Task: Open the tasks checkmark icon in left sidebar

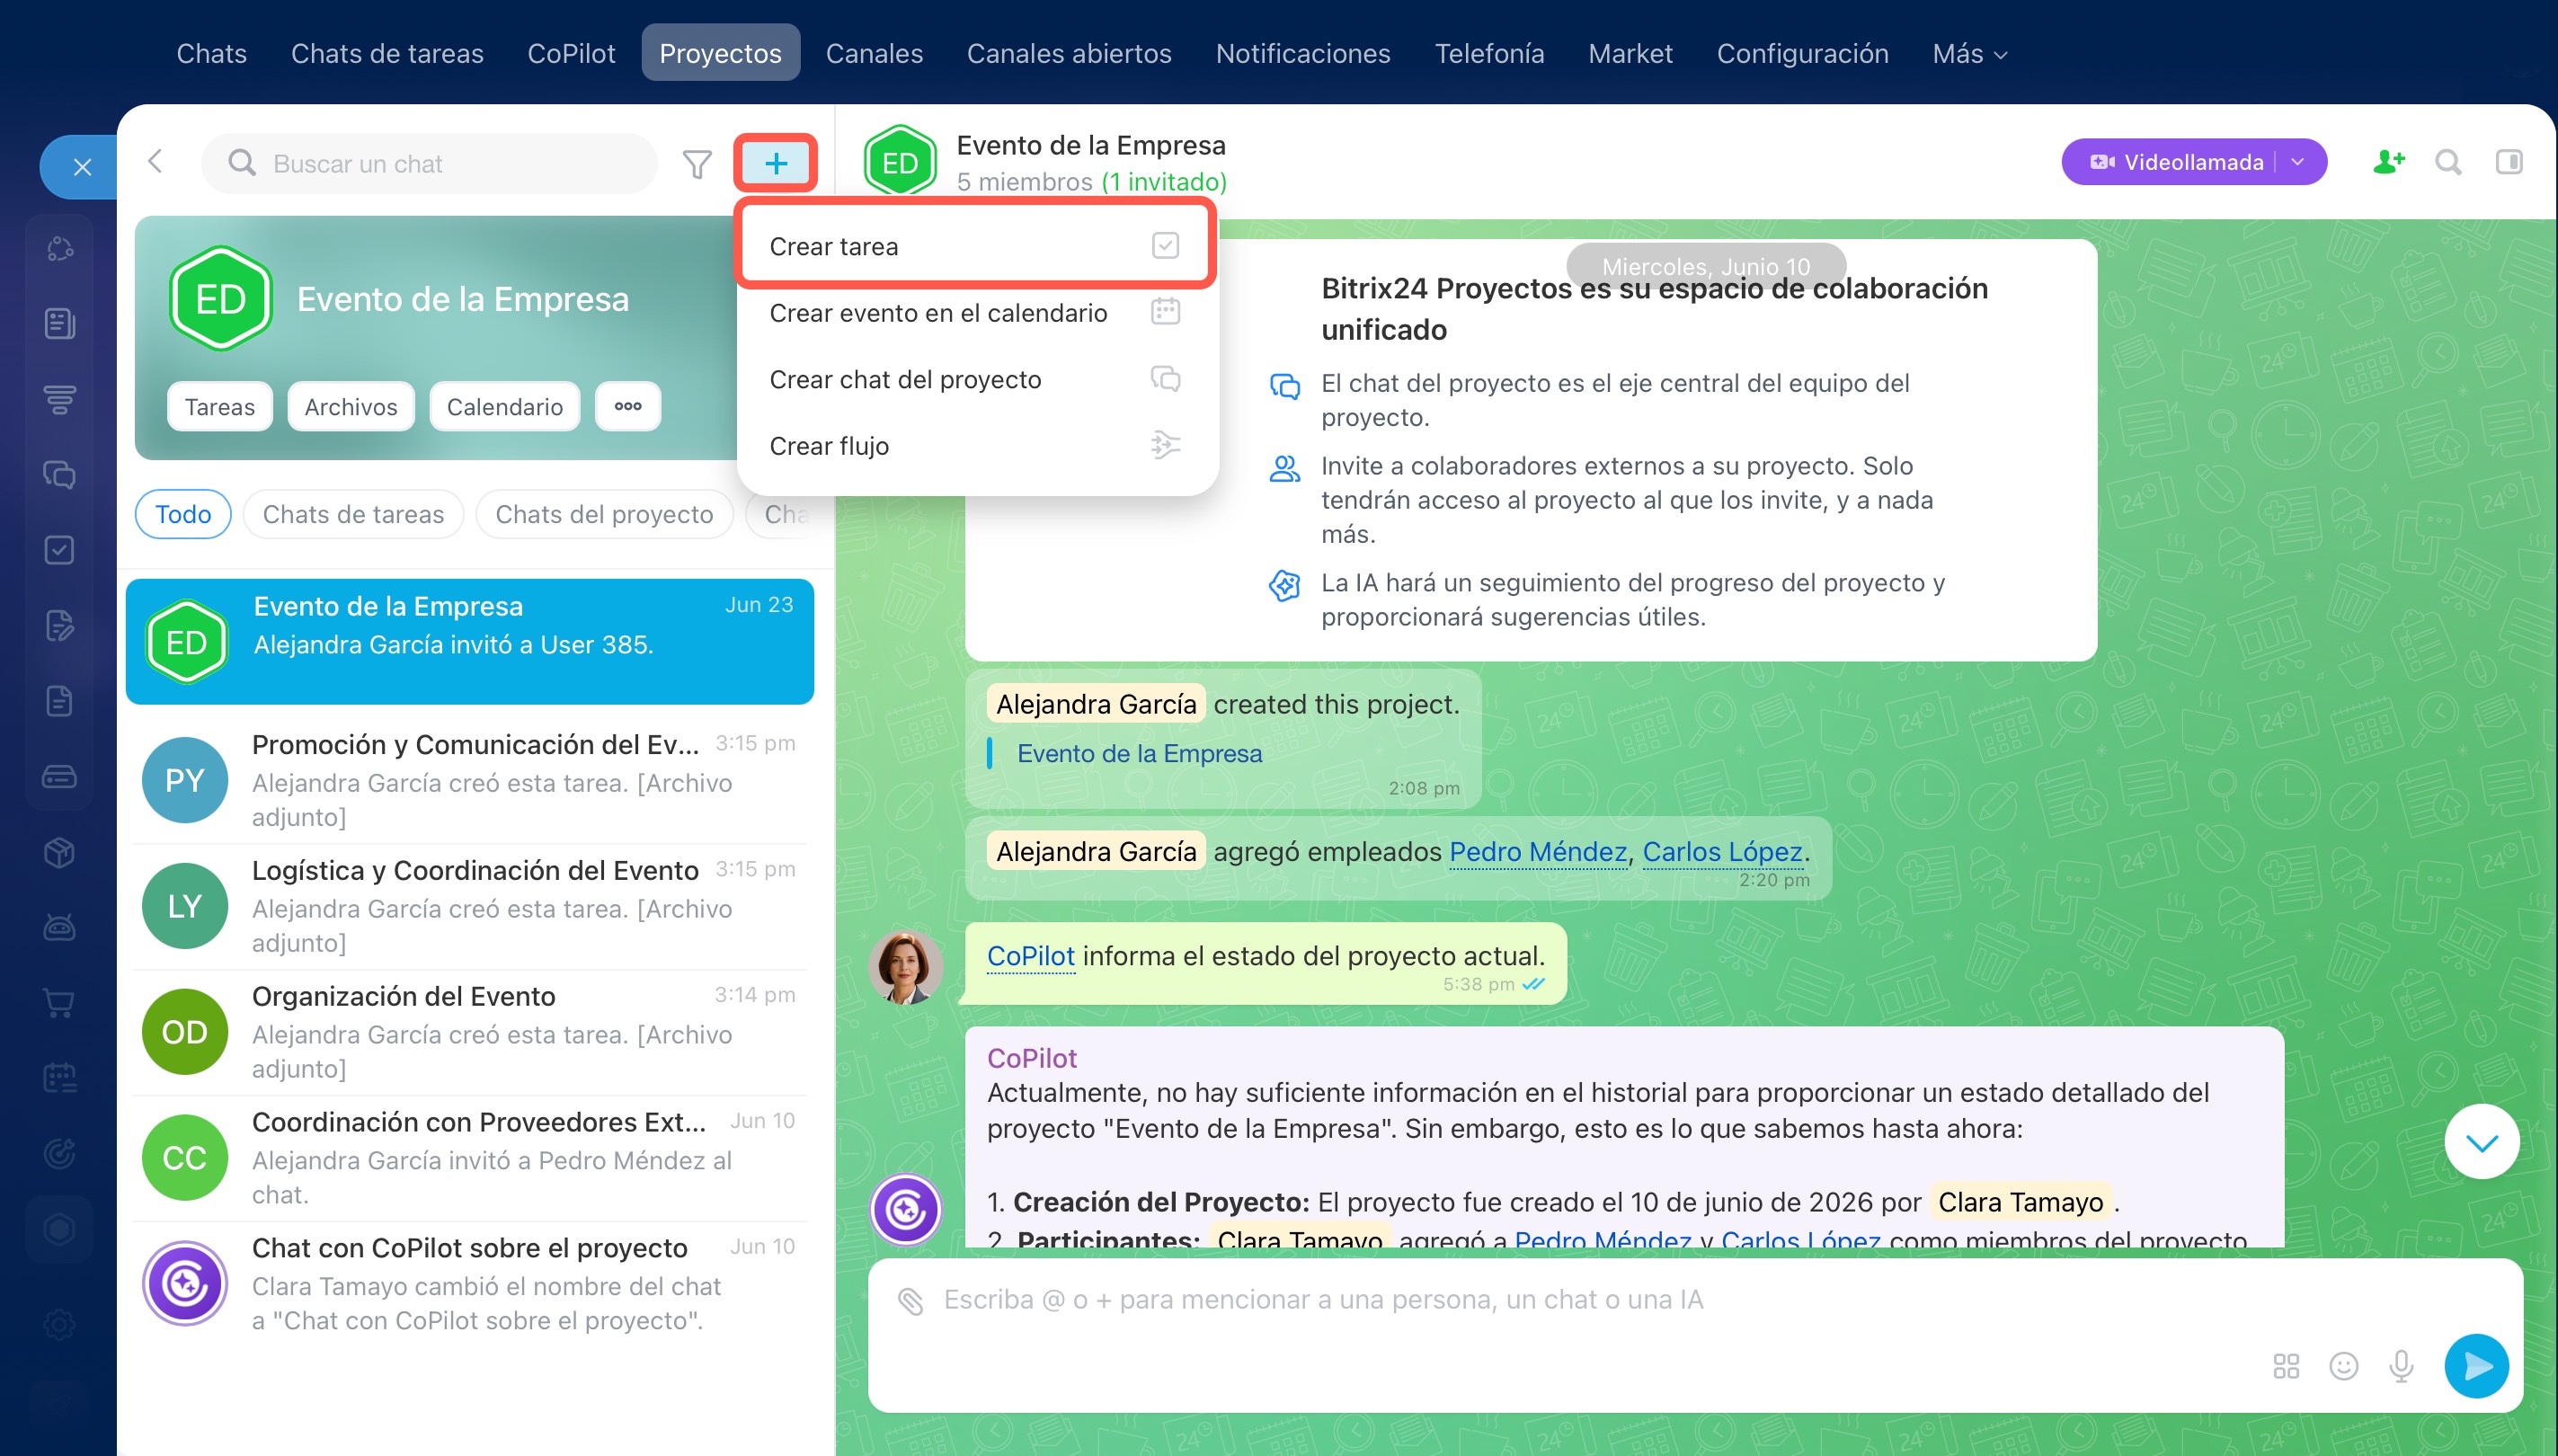Action: pos(60,550)
